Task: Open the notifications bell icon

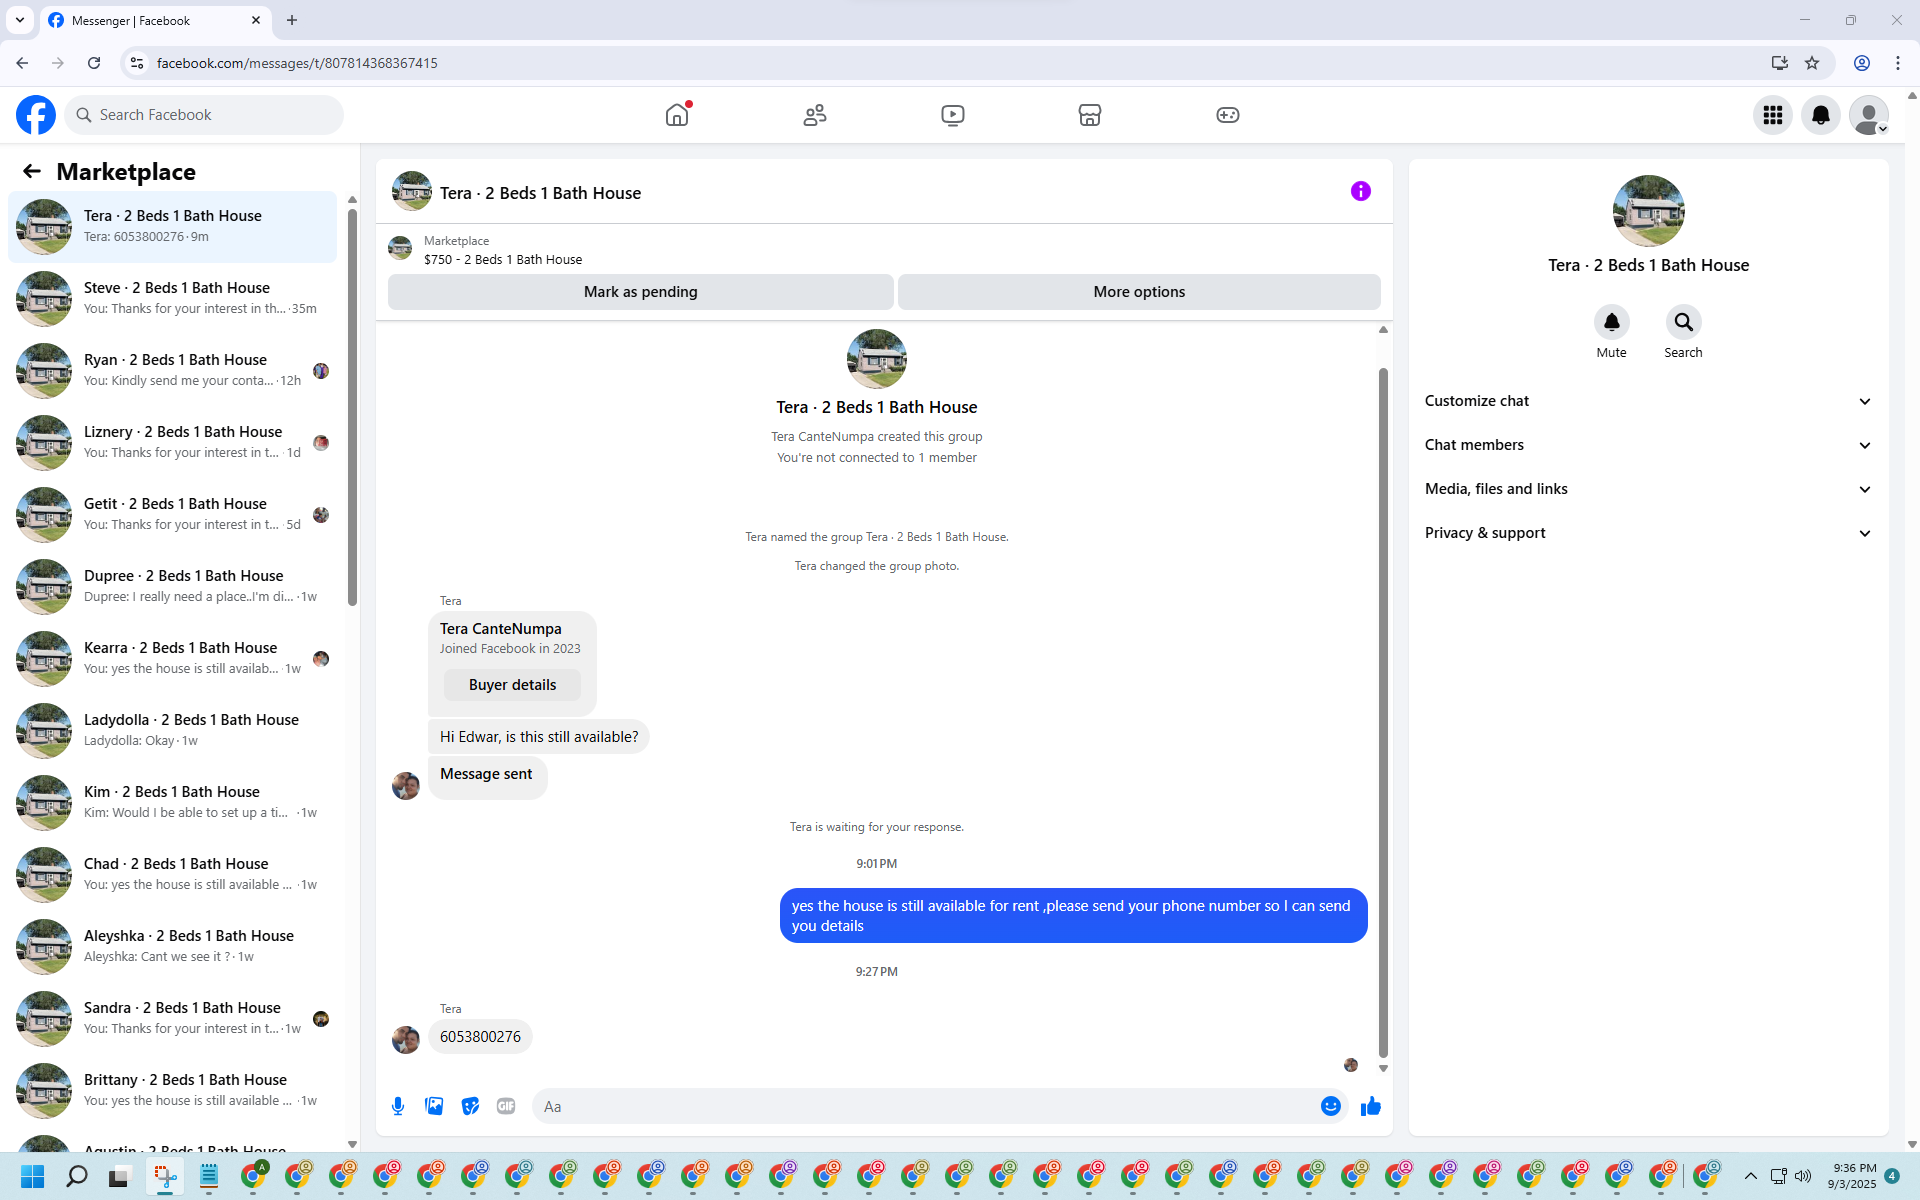Action: coord(1821,115)
